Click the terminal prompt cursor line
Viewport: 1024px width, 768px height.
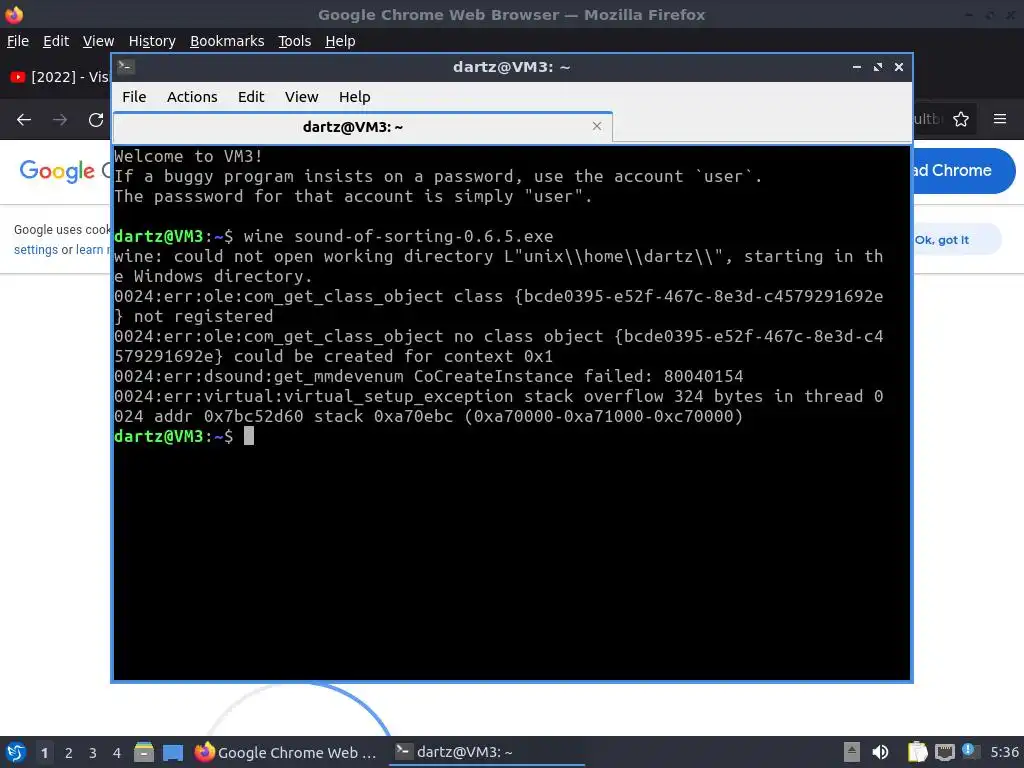click(x=184, y=436)
